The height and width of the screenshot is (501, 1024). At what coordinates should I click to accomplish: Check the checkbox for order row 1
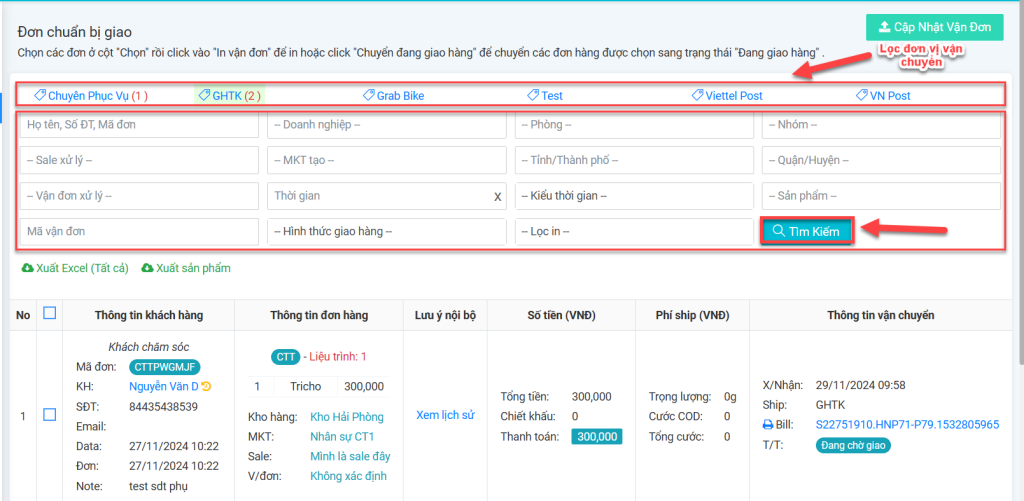[x=49, y=415]
